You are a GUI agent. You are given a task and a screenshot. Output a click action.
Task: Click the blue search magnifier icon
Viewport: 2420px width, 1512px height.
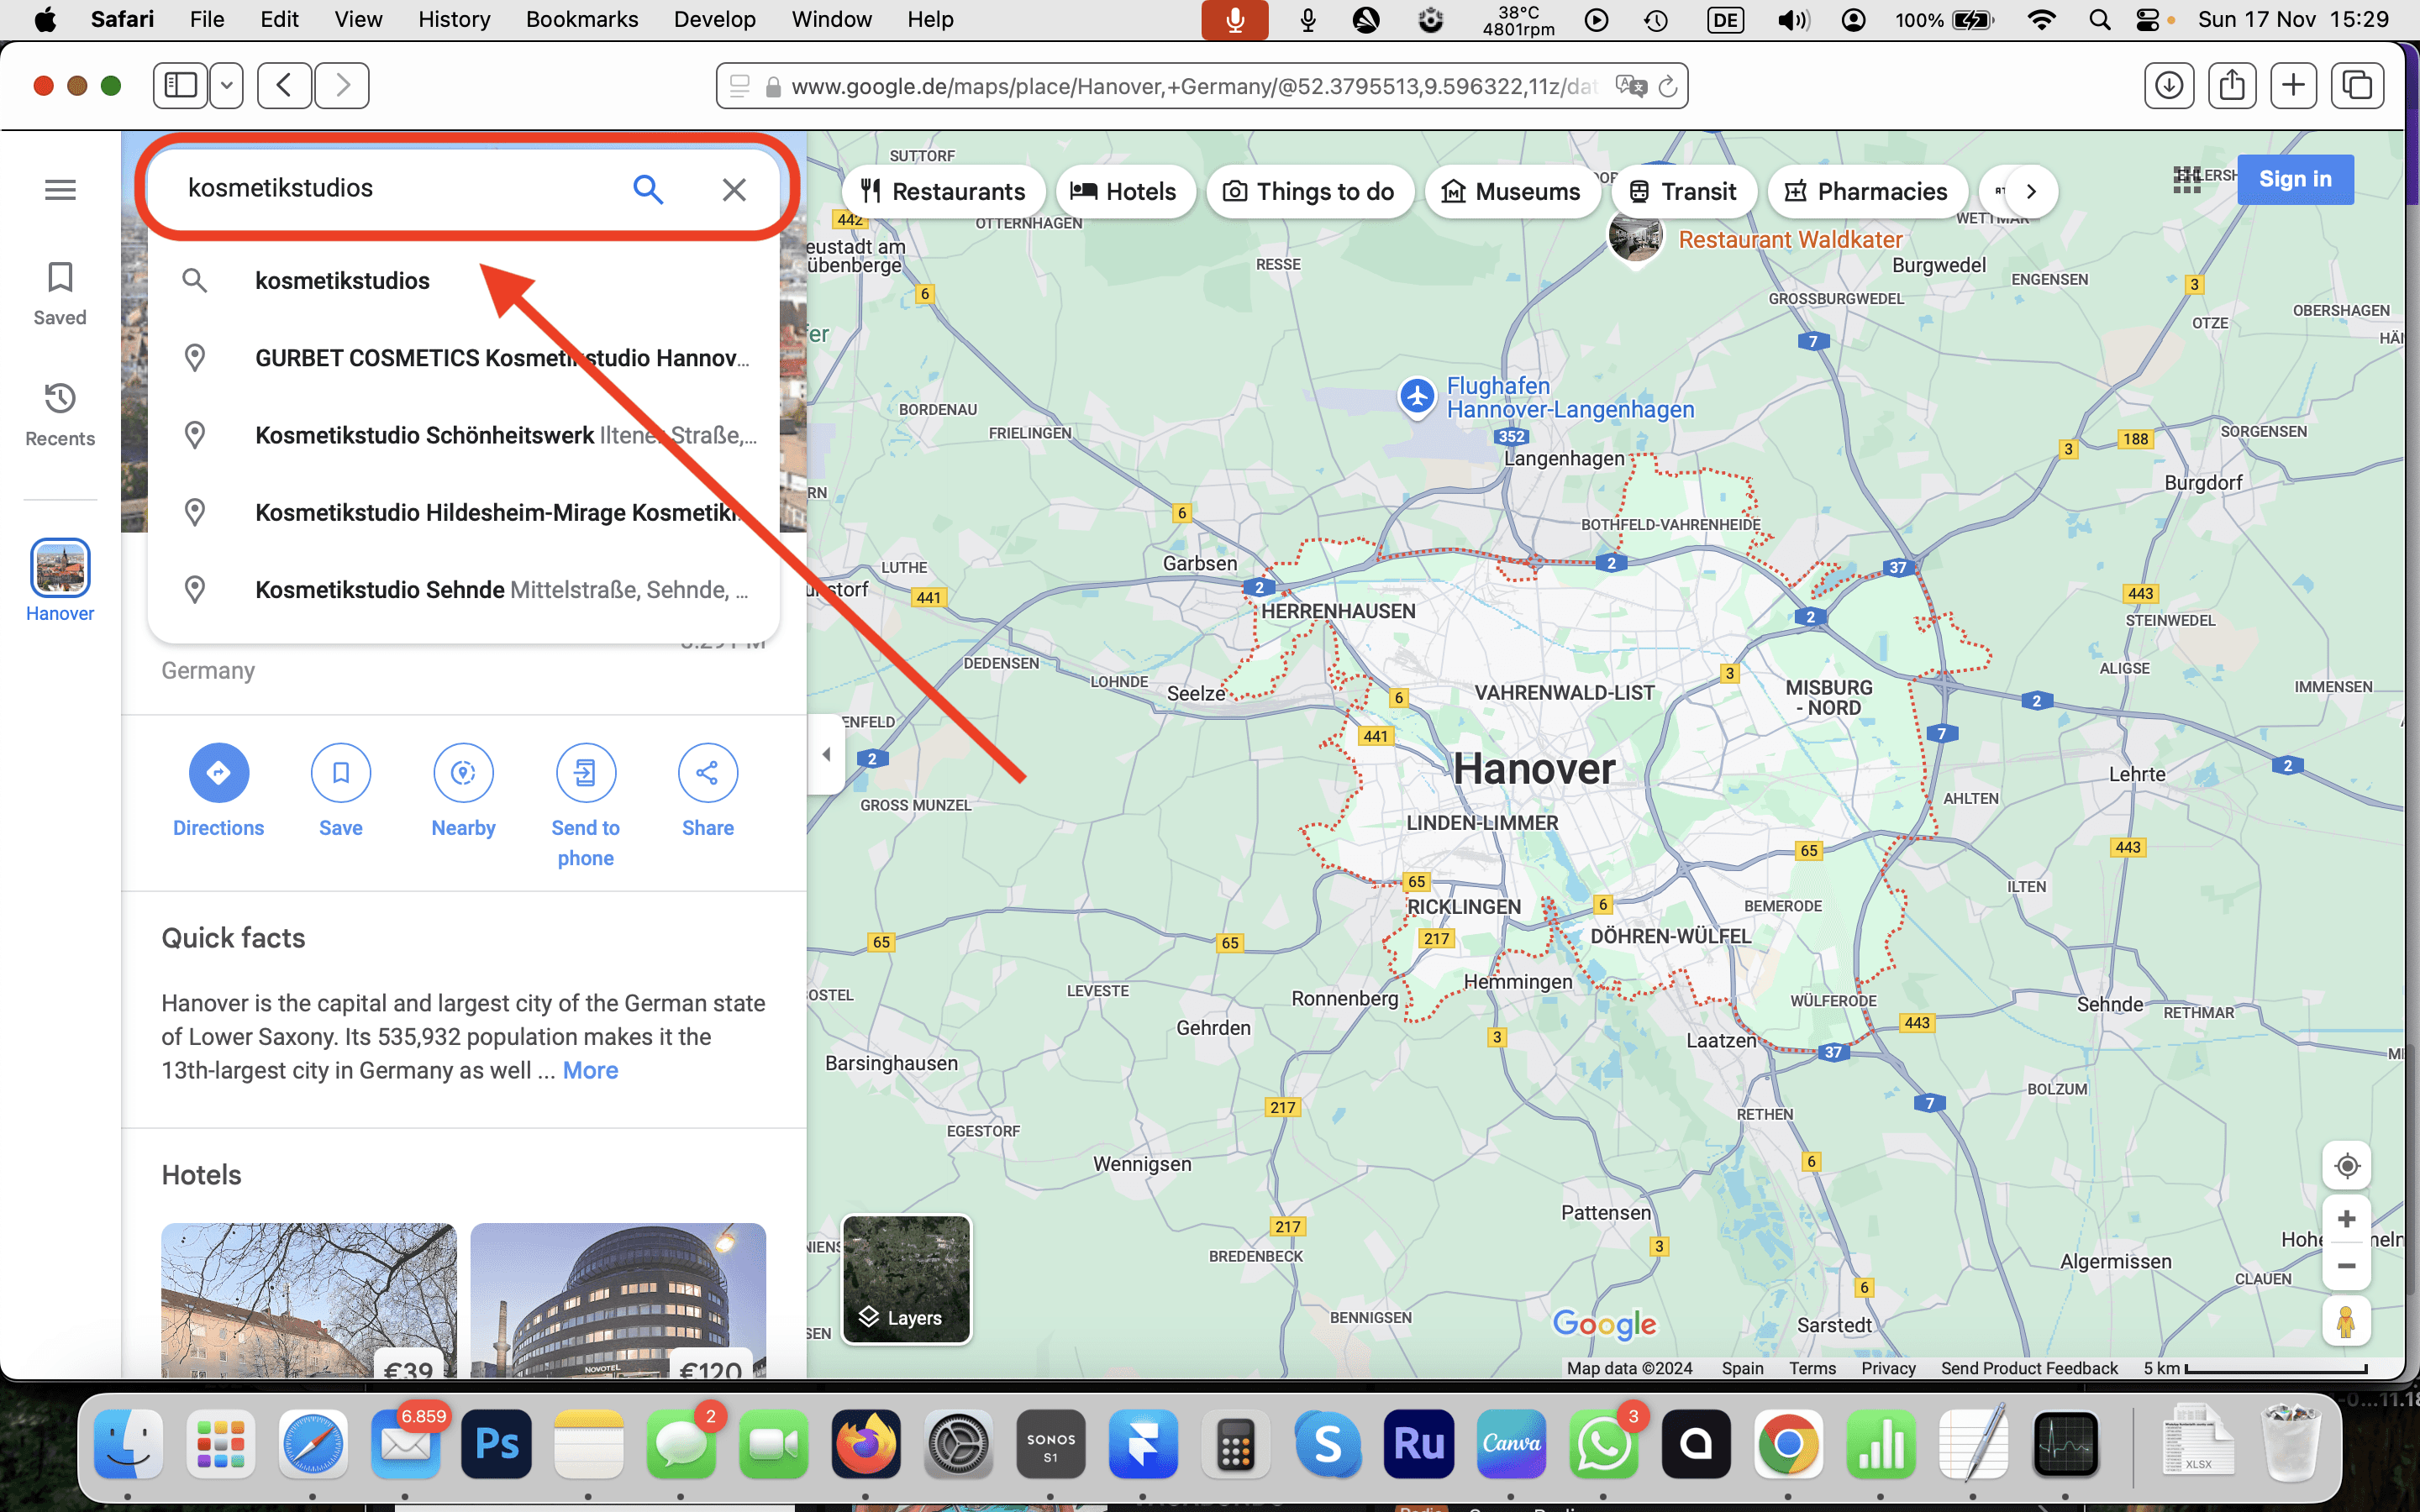click(648, 189)
